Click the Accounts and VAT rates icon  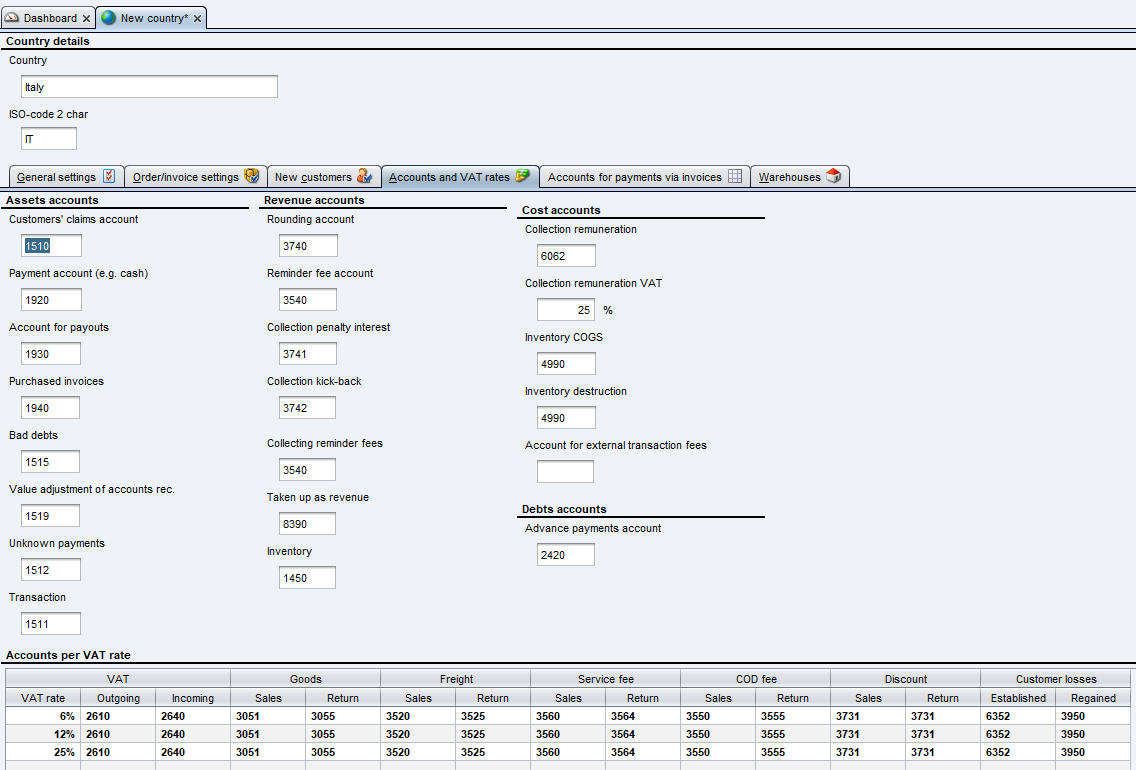tap(523, 177)
